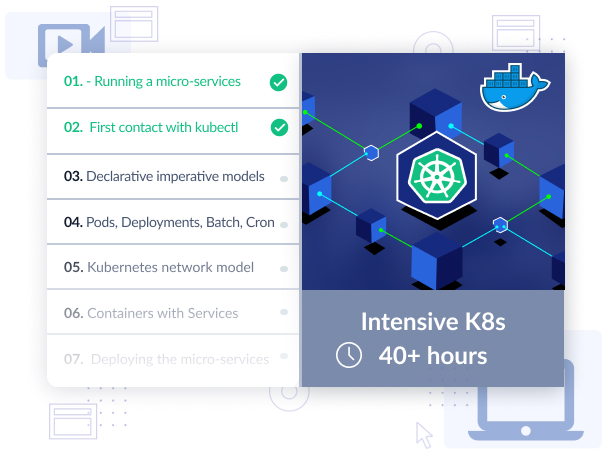This screenshot has width=608, height=455.
Task: Open lesson 01 Running a micro-services
Action: click(x=173, y=81)
